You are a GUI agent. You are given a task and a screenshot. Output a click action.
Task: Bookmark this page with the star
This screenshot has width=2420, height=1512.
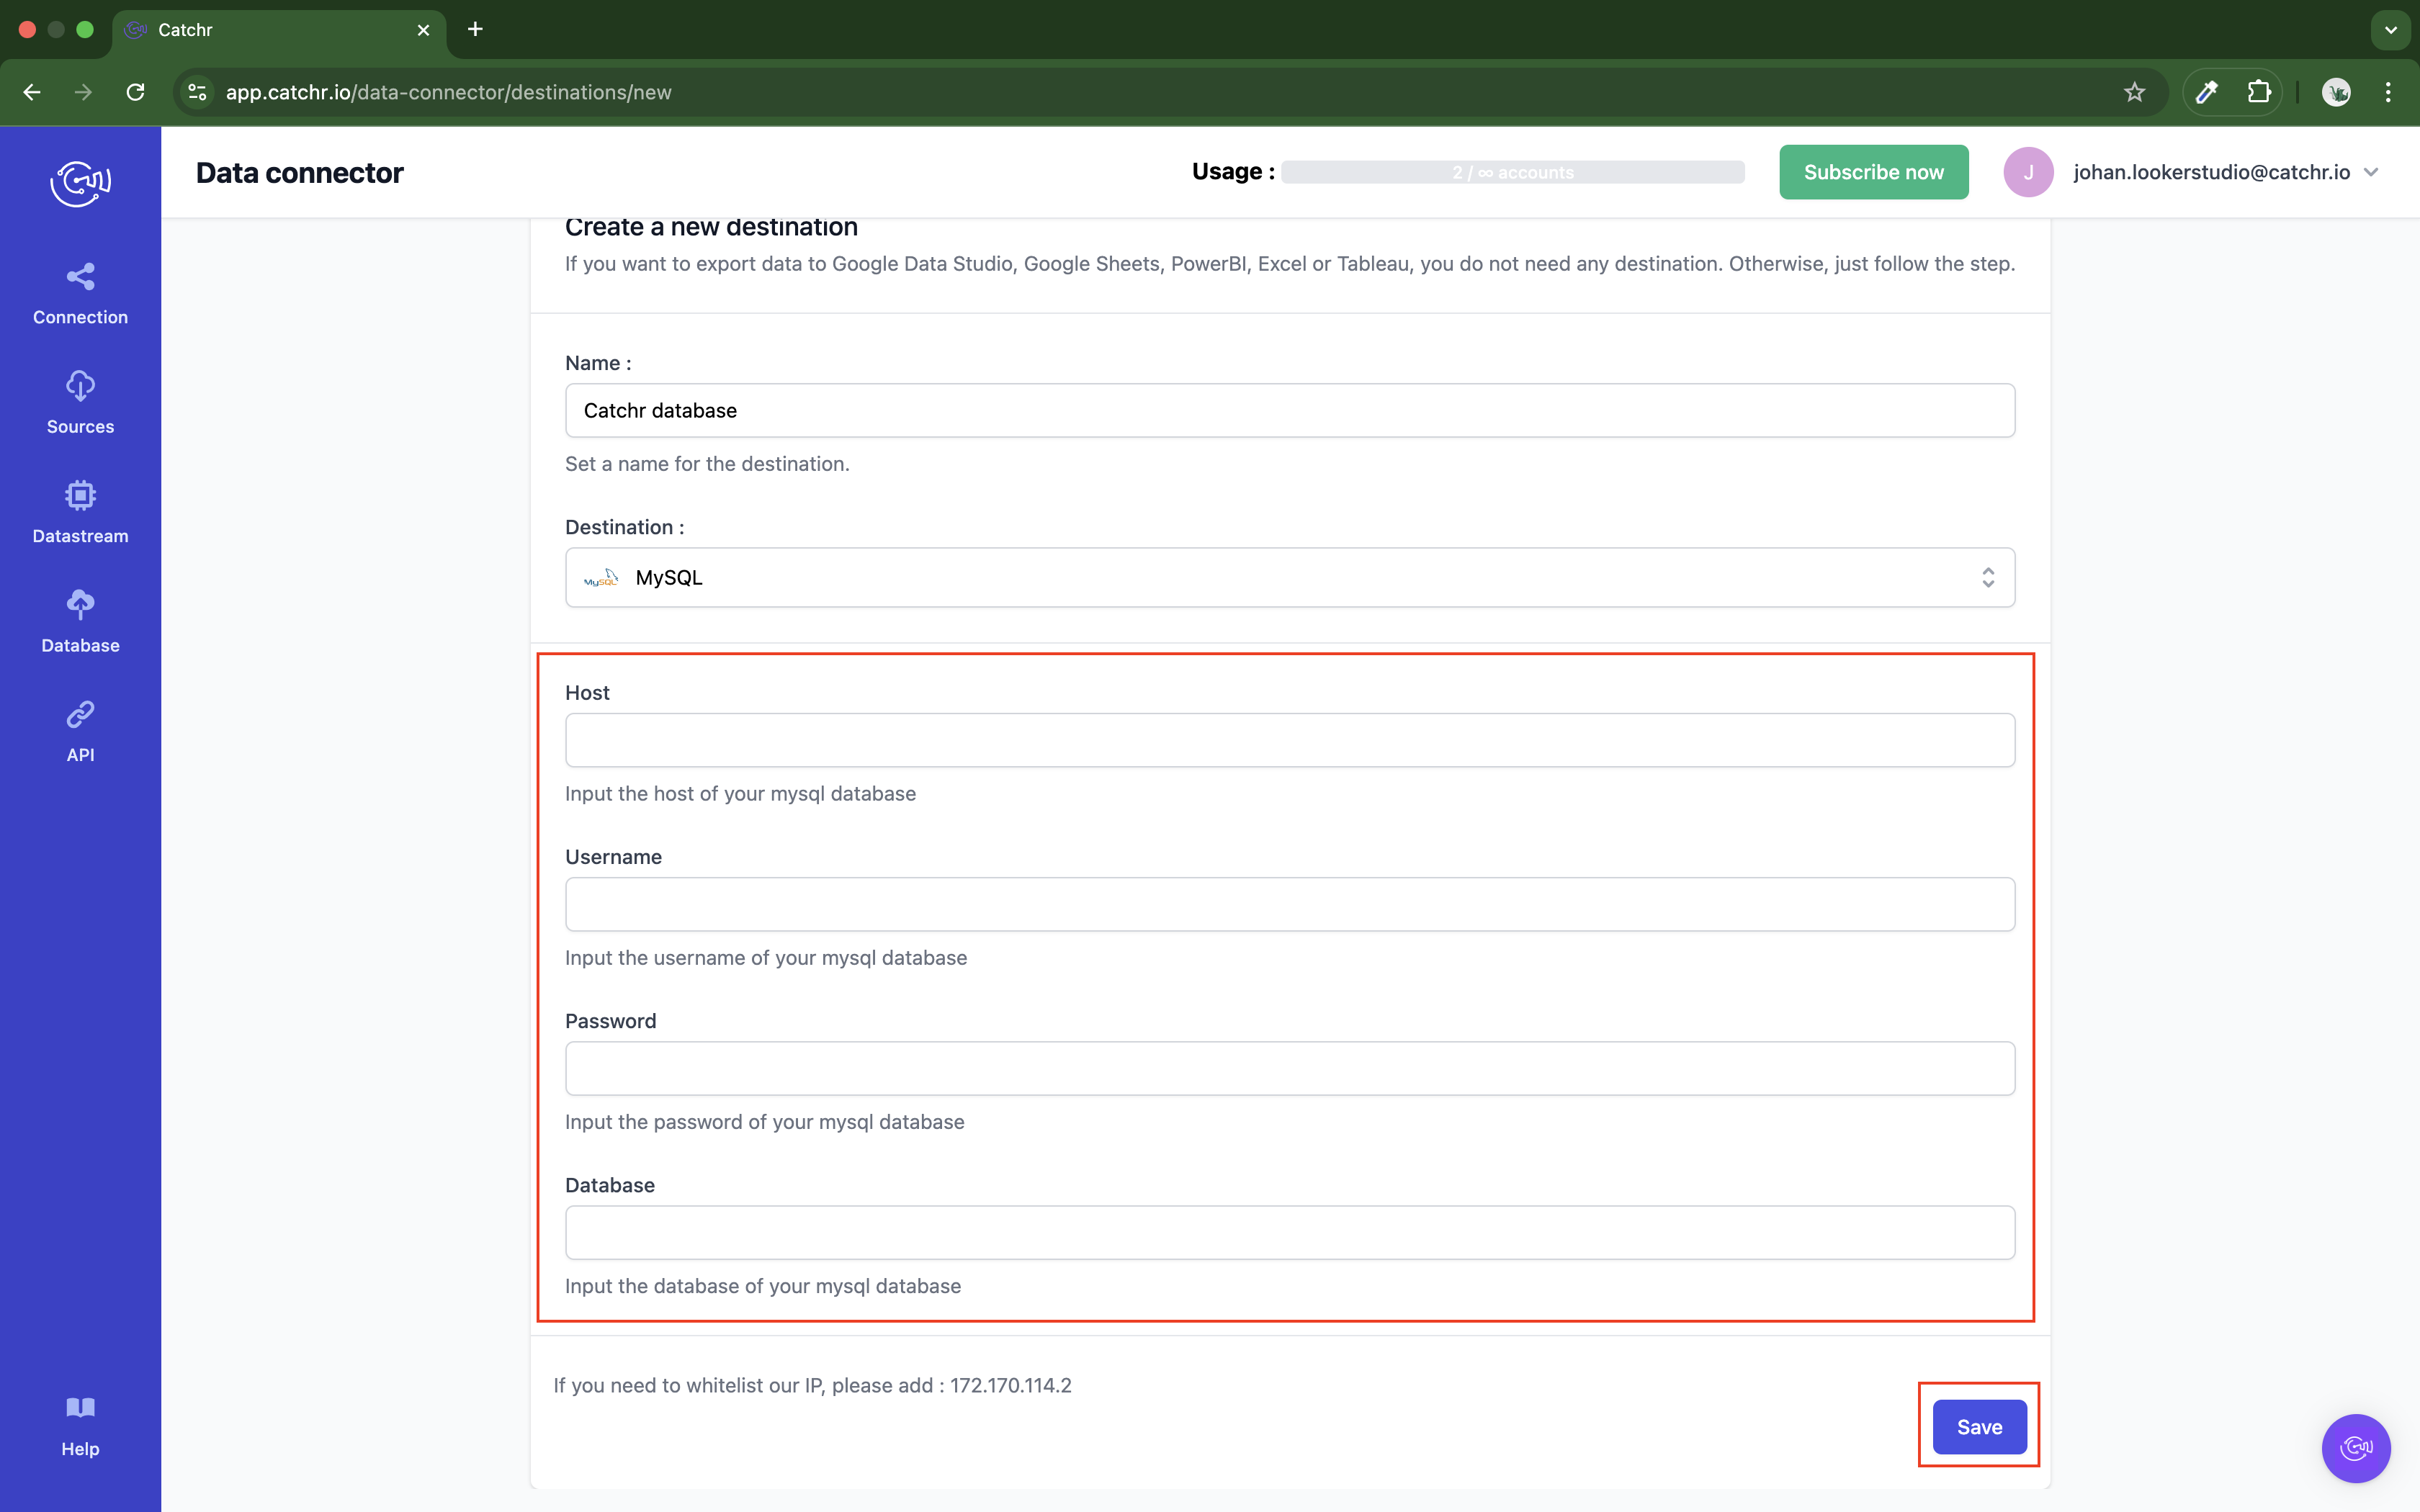(2135, 92)
